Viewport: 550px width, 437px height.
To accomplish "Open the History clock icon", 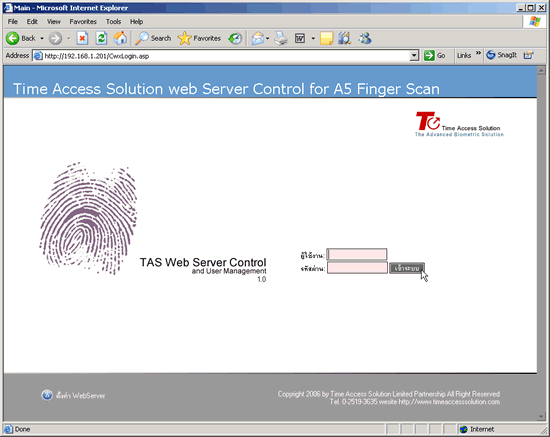I will [x=235, y=38].
